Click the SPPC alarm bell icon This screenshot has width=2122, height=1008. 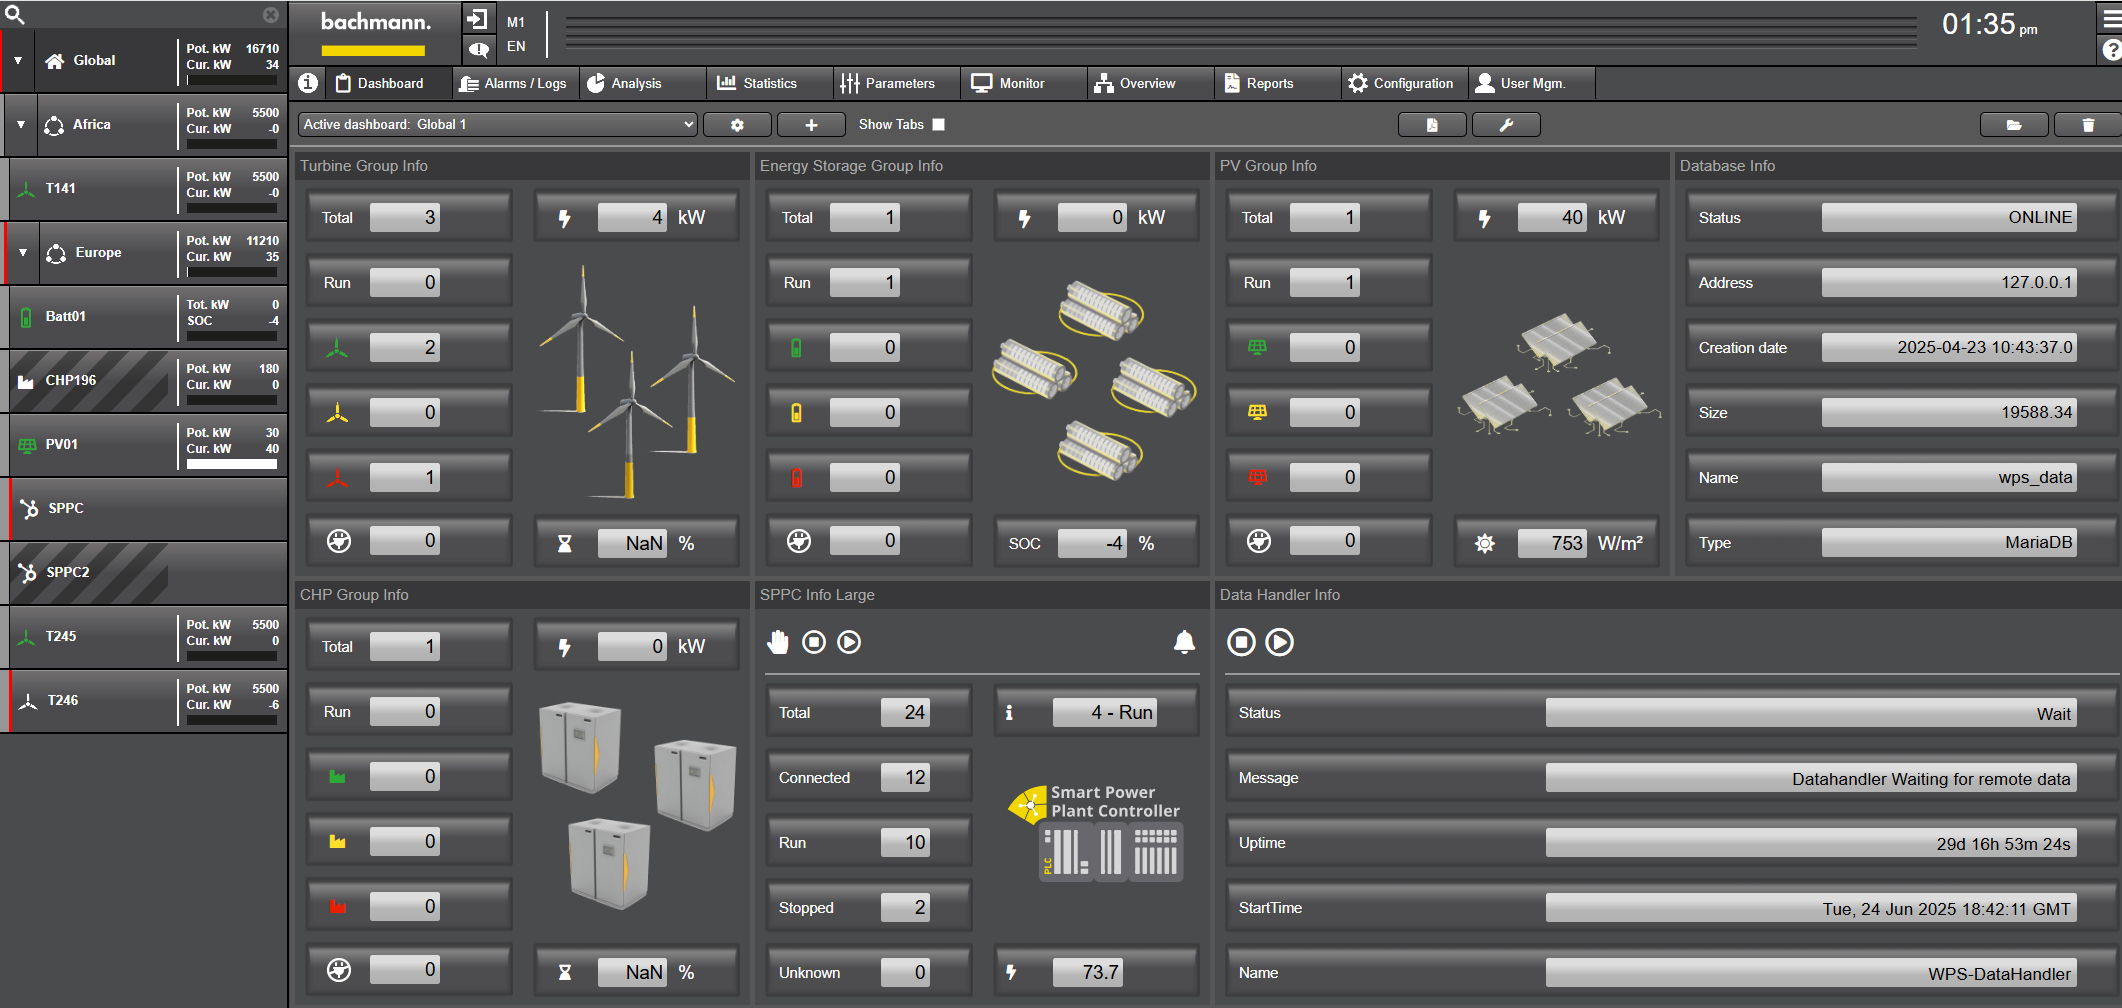1184,642
